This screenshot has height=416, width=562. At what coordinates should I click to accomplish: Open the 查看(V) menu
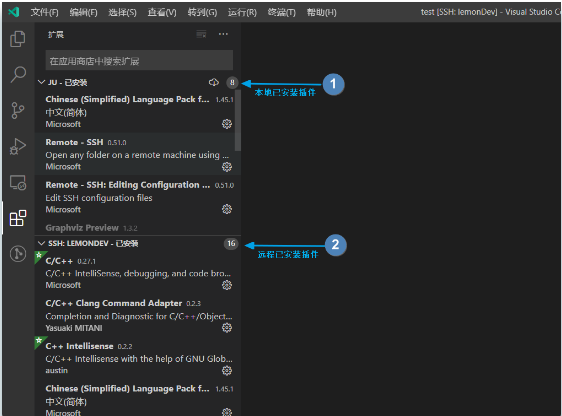(x=162, y=13)
